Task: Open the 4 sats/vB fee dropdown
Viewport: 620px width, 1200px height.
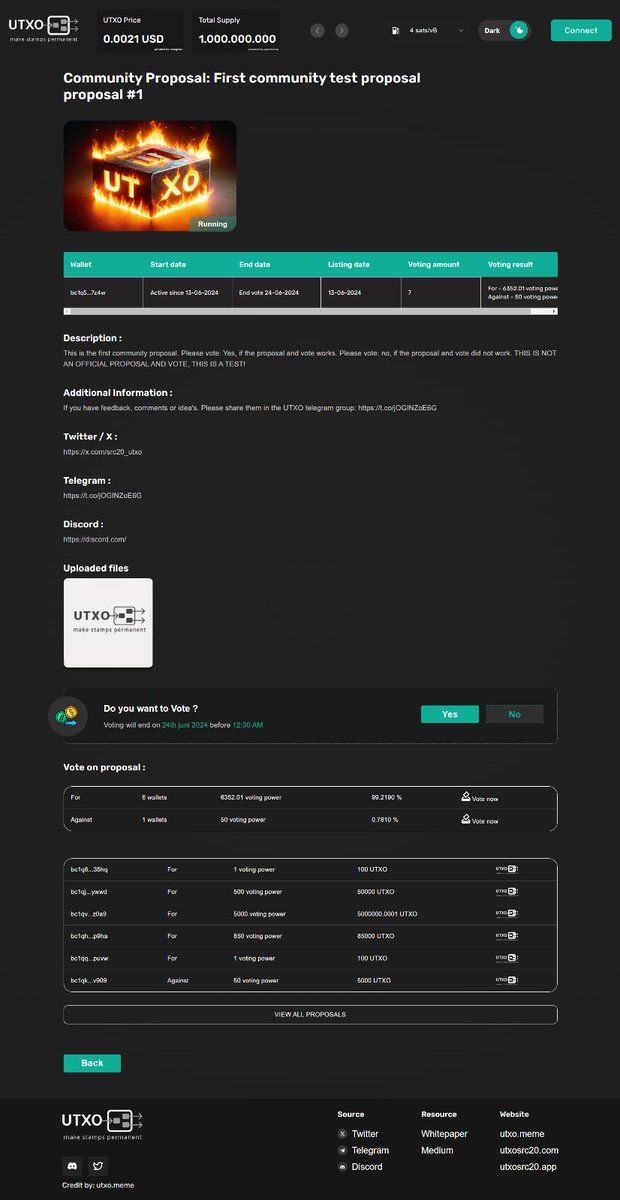Action: pos(437,31)
